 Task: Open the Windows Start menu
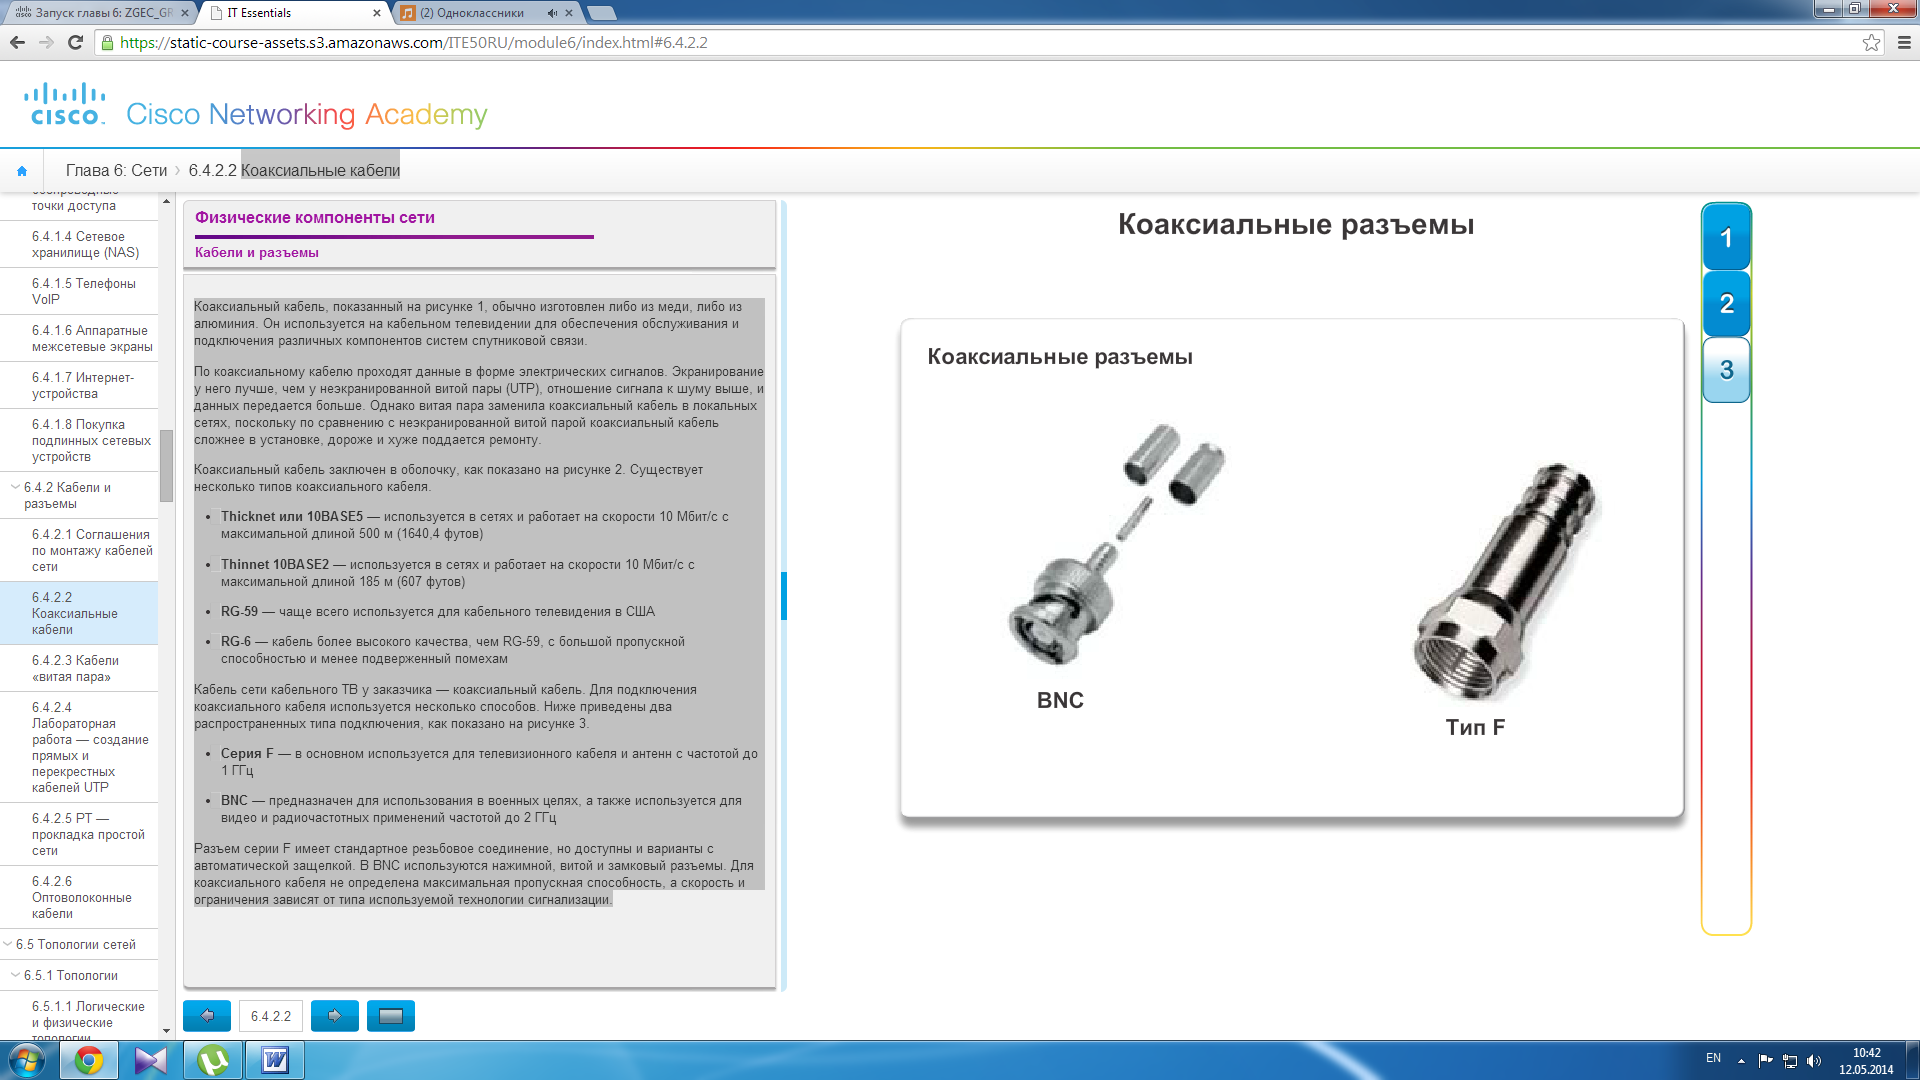[27, 1060]
